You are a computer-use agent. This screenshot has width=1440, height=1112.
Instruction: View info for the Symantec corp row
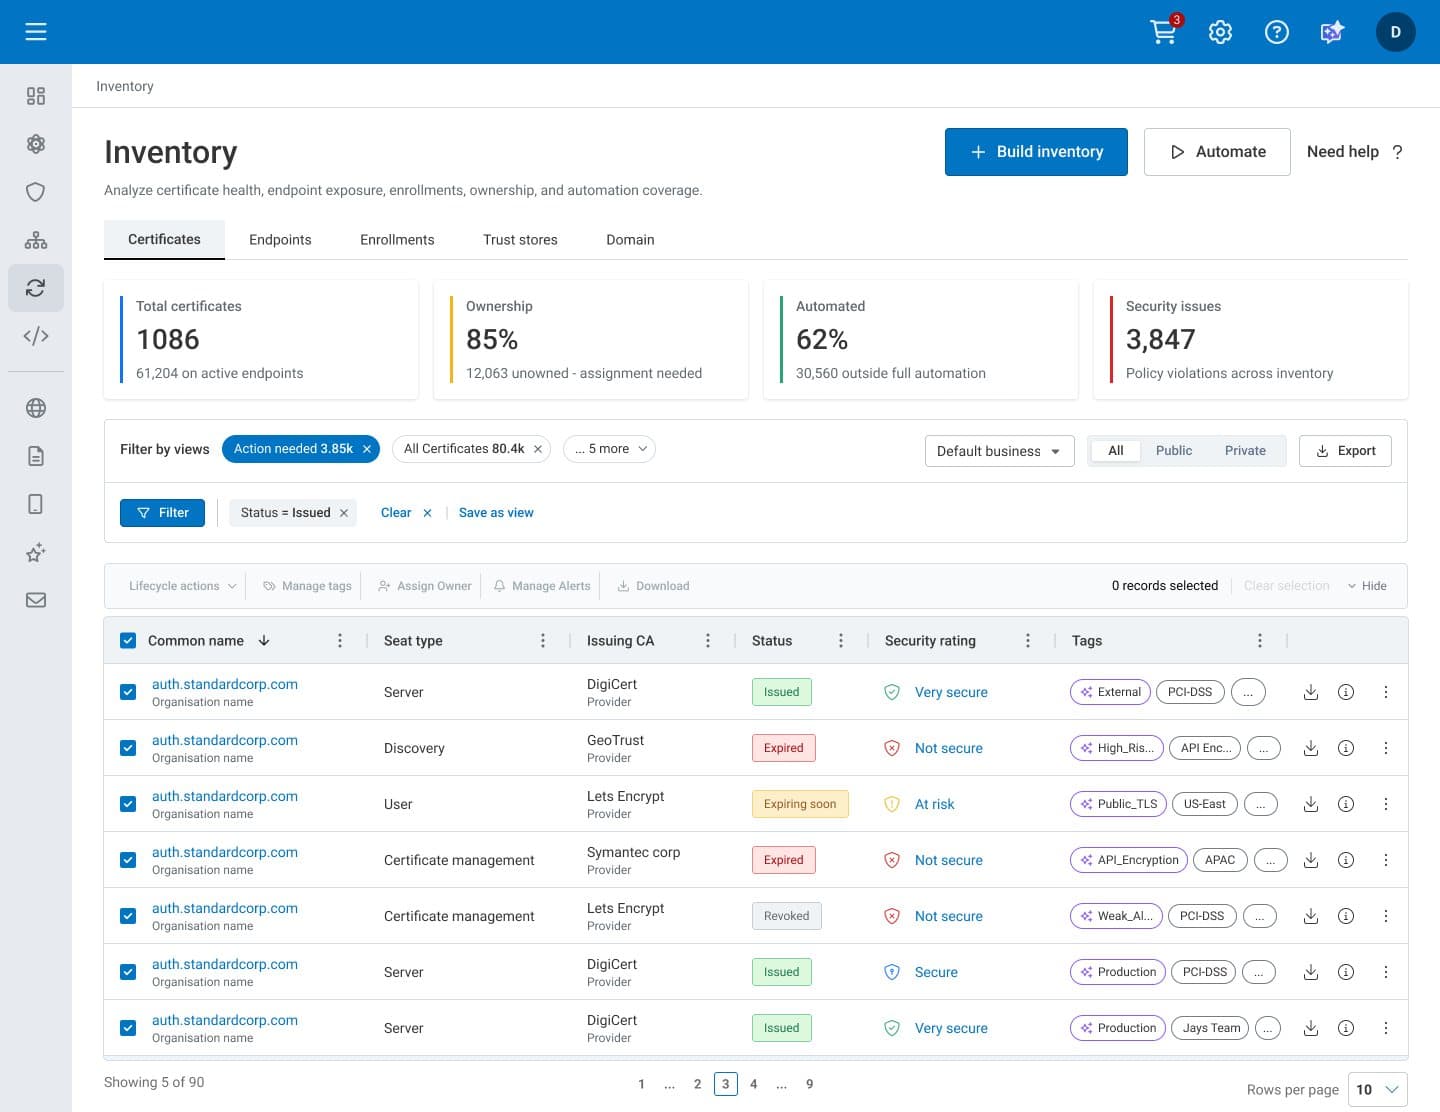1346,860
